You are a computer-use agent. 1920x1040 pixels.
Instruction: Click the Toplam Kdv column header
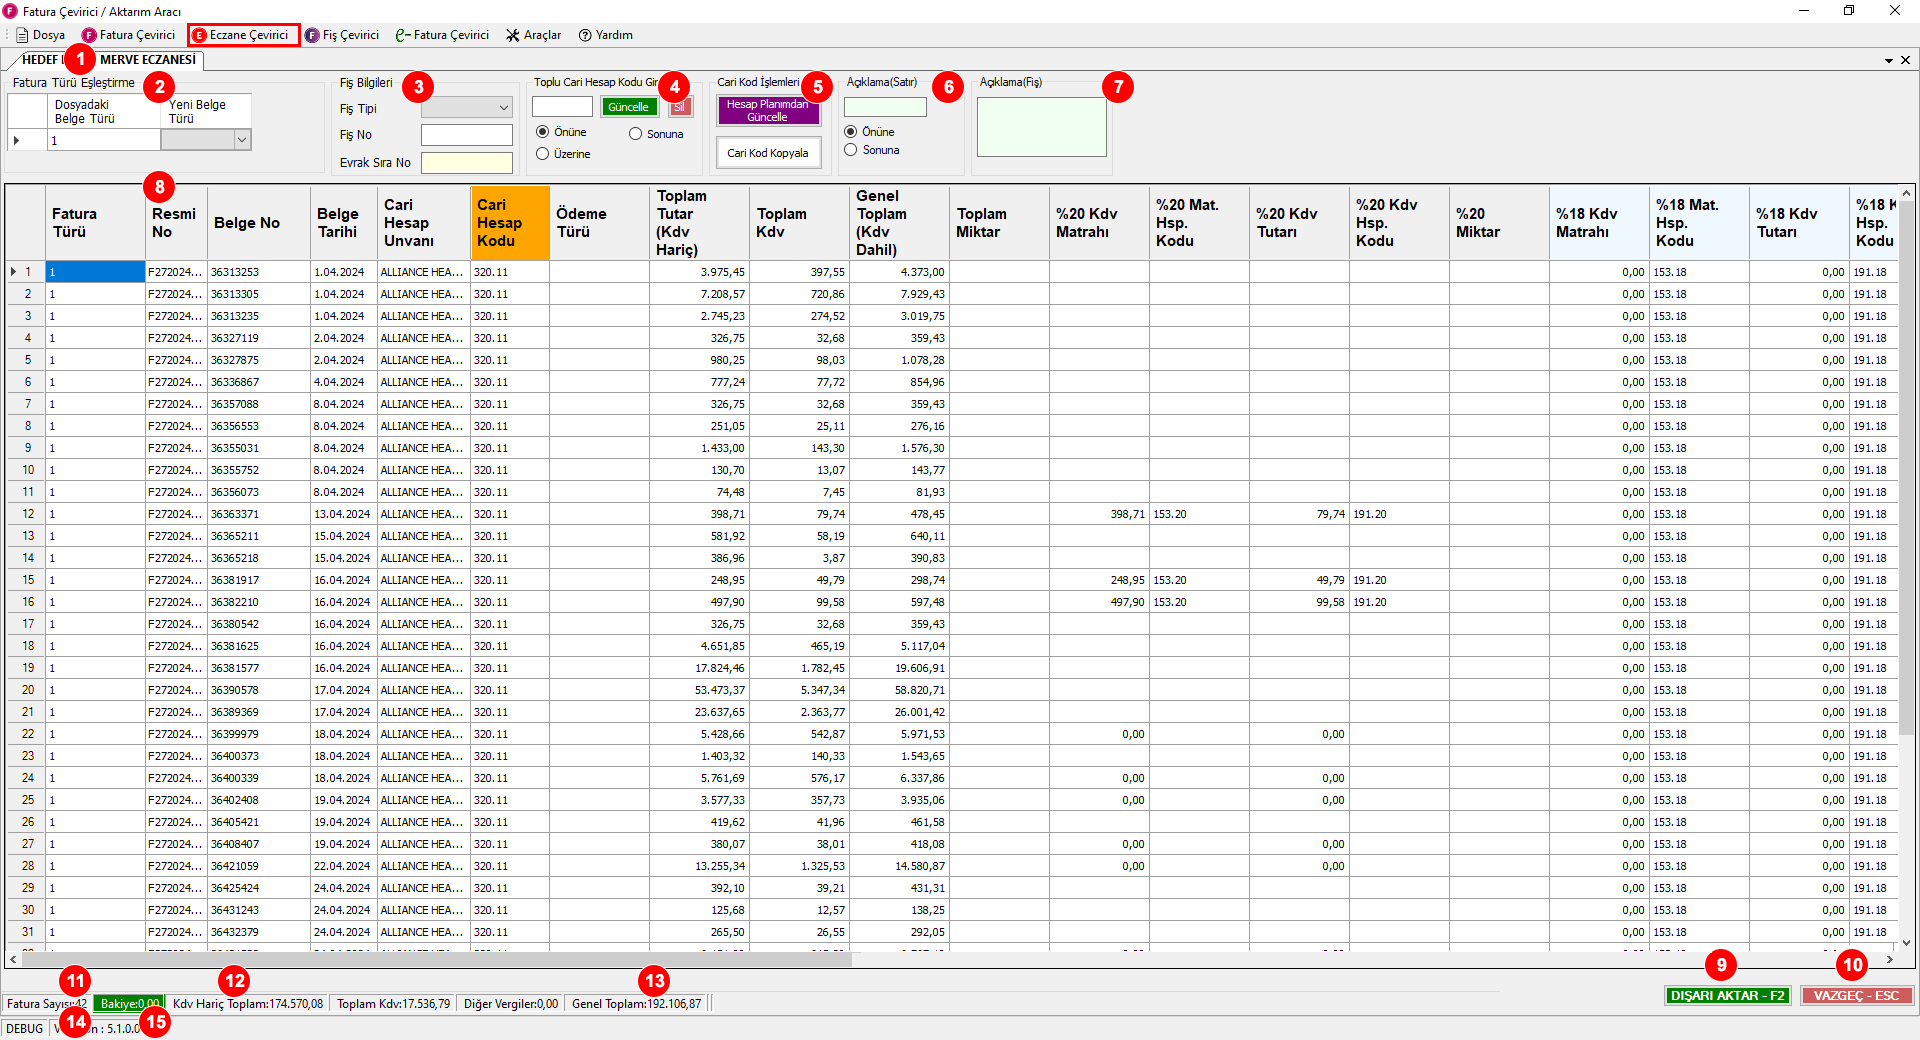799,223
